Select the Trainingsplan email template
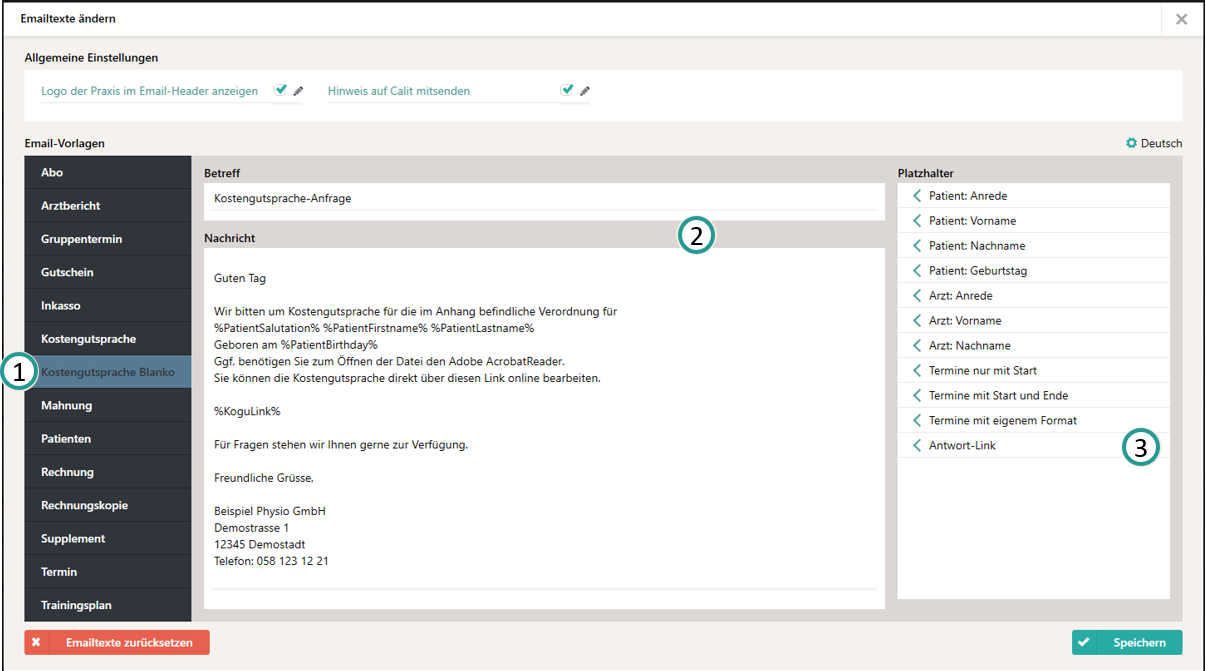Screen dimensions: 1206x671 108,605
